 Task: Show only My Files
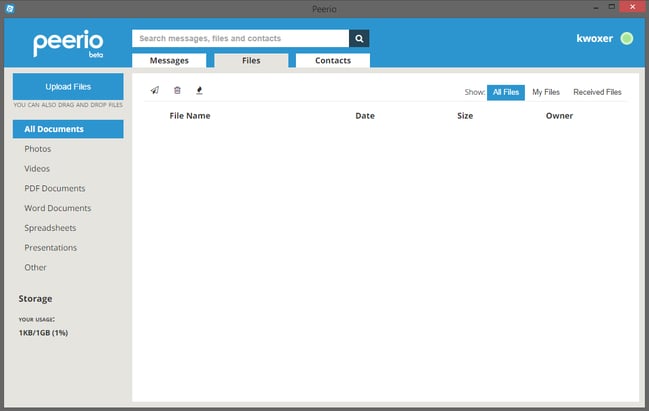tap(546, 92)
